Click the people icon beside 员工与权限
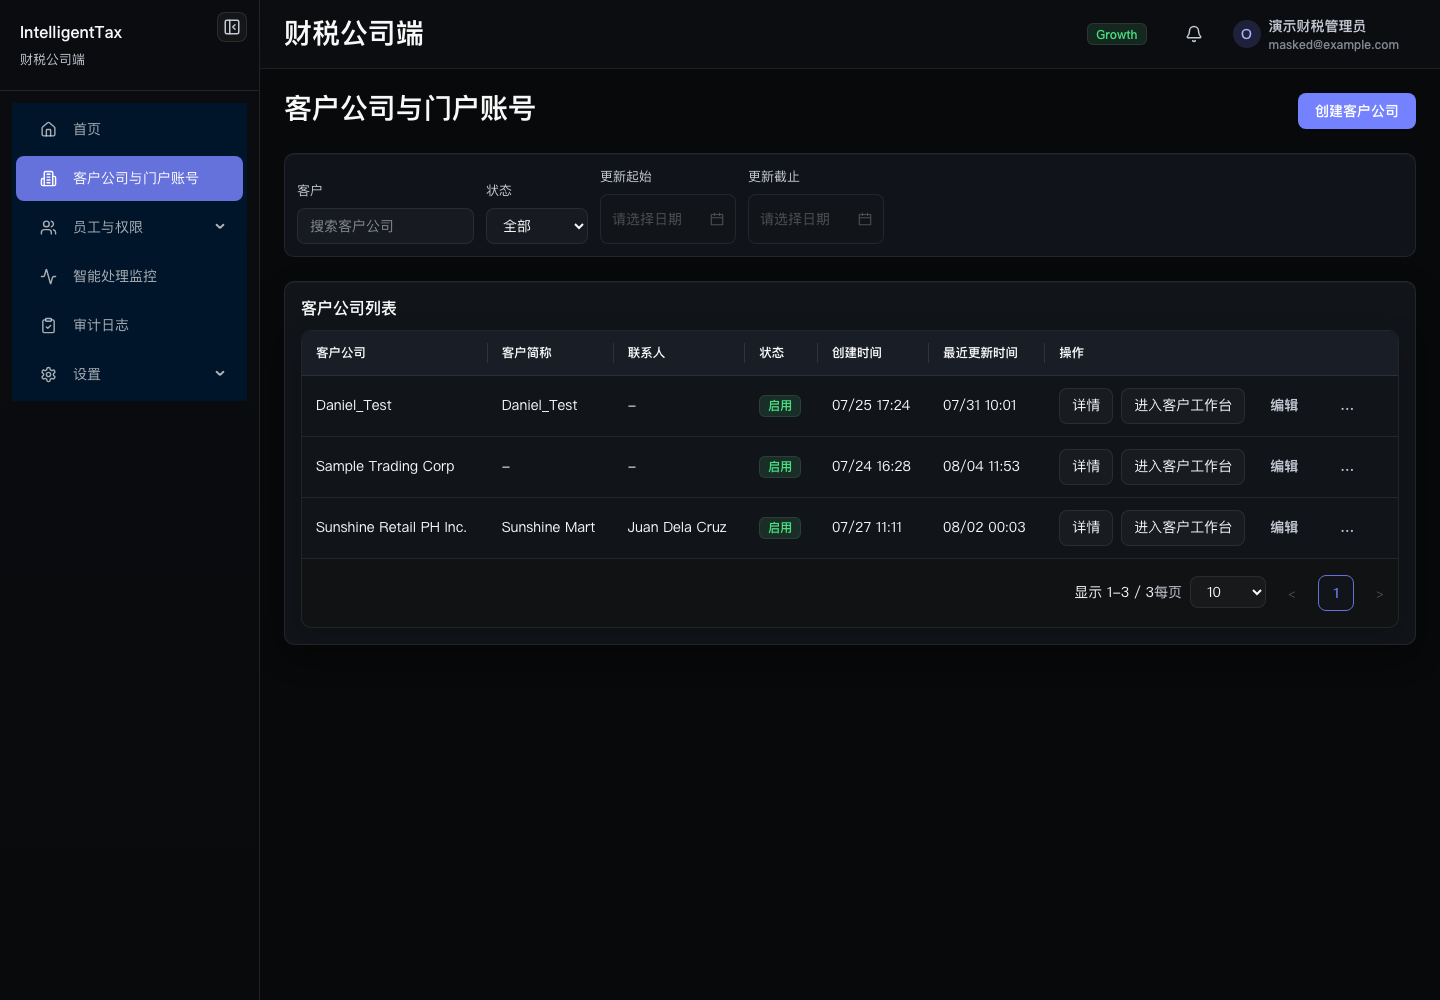 point(48,227)
